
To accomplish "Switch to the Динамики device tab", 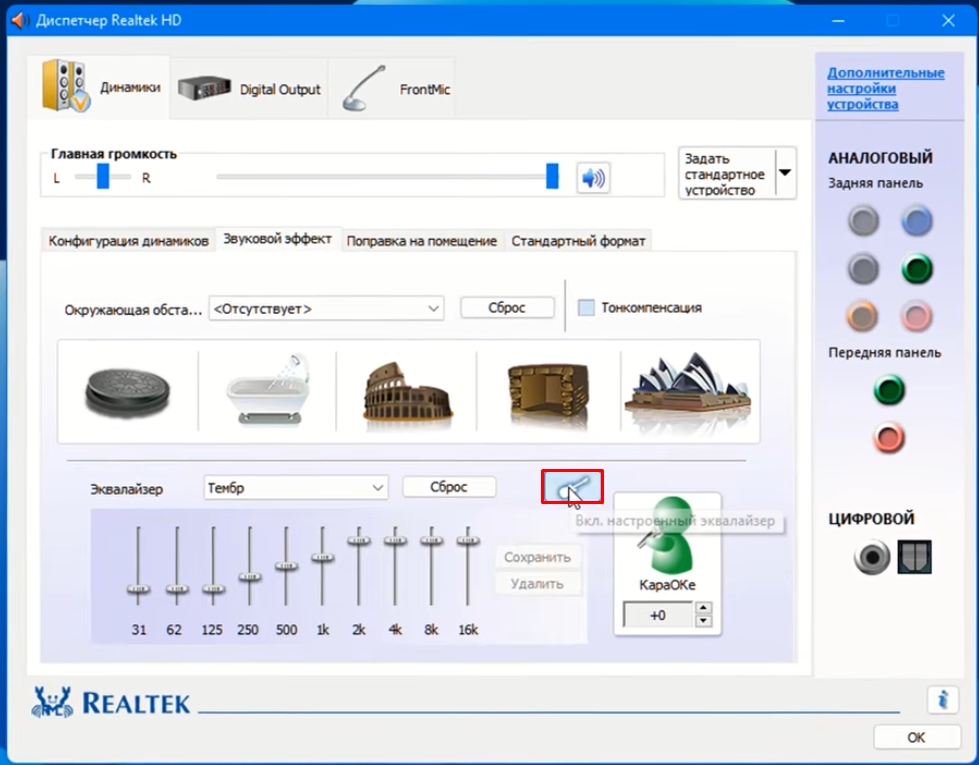I will pyautogui.click(x=99, y=87).
